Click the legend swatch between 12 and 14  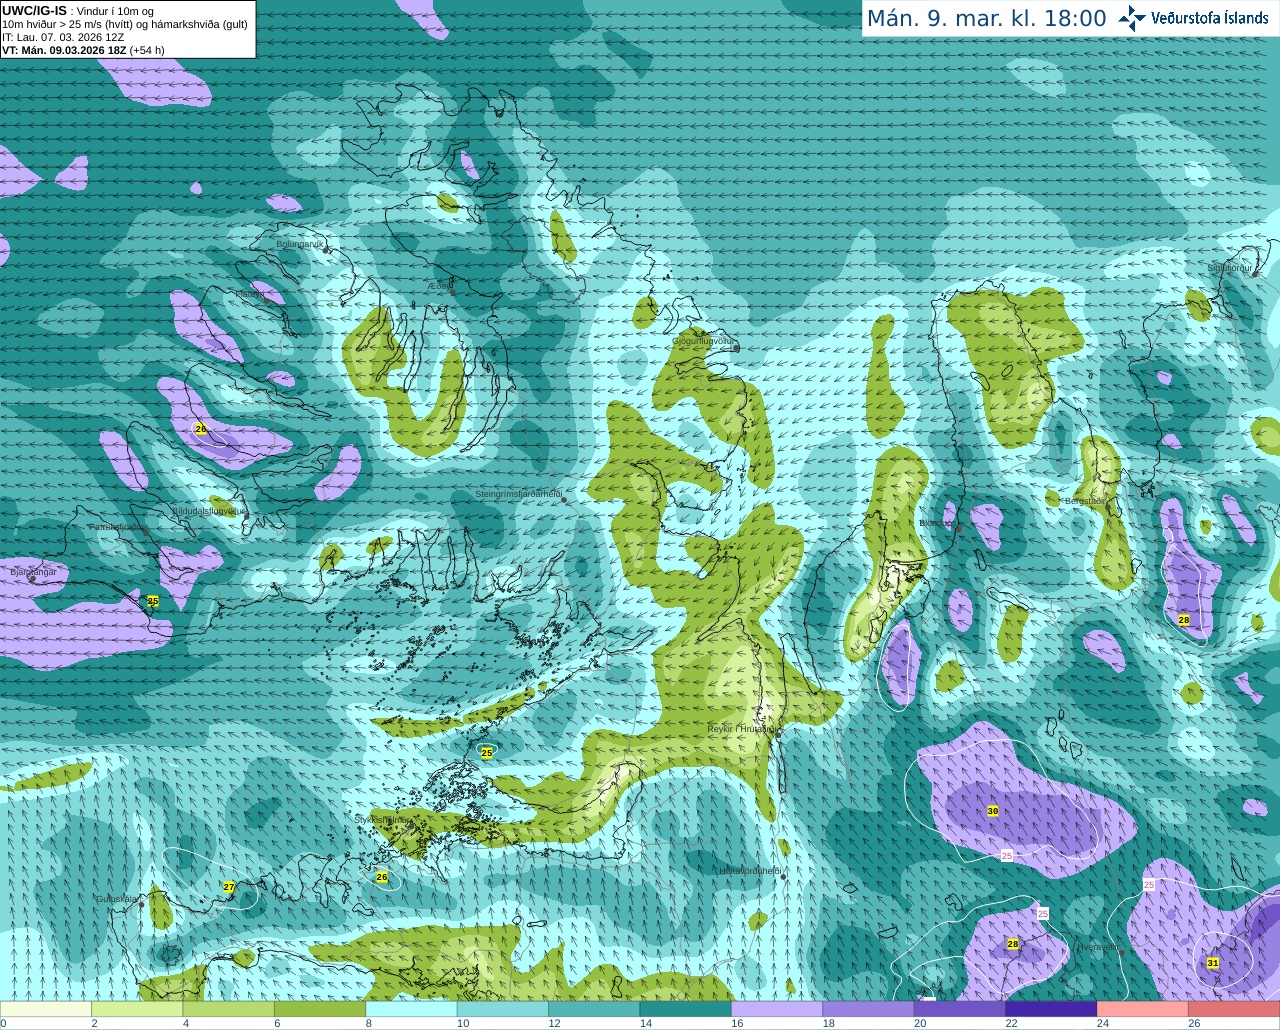pos(594,1010)
